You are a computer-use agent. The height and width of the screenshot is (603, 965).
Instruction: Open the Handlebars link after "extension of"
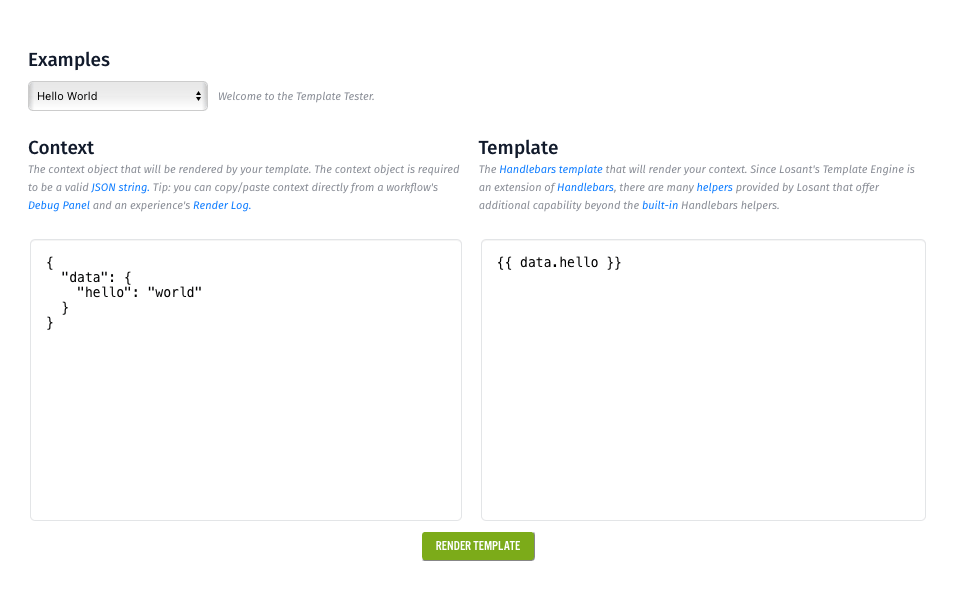[x=585, y=187]
